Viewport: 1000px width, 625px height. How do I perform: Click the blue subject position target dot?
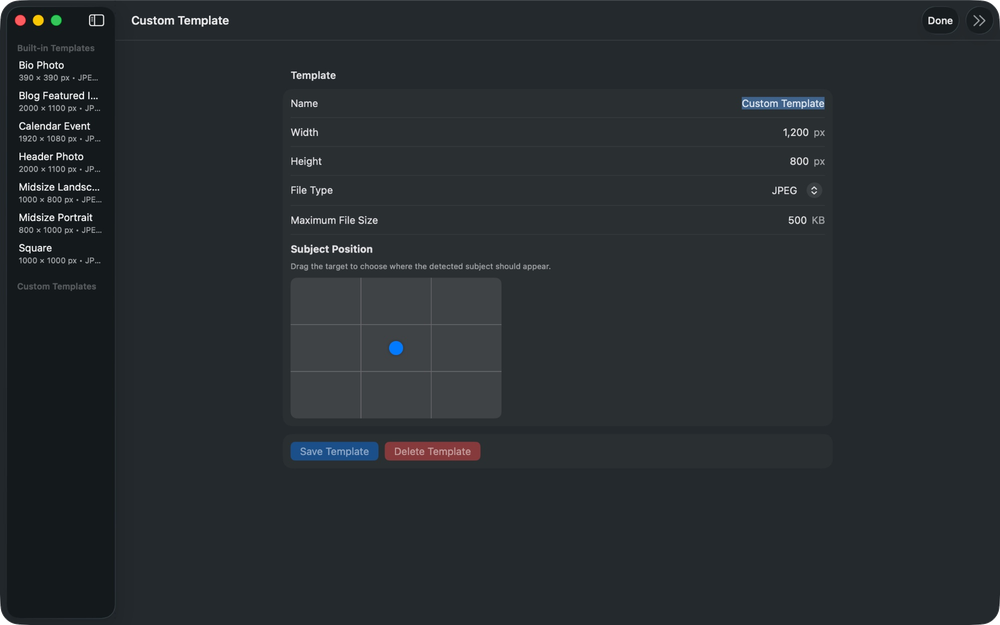[396, 348]
